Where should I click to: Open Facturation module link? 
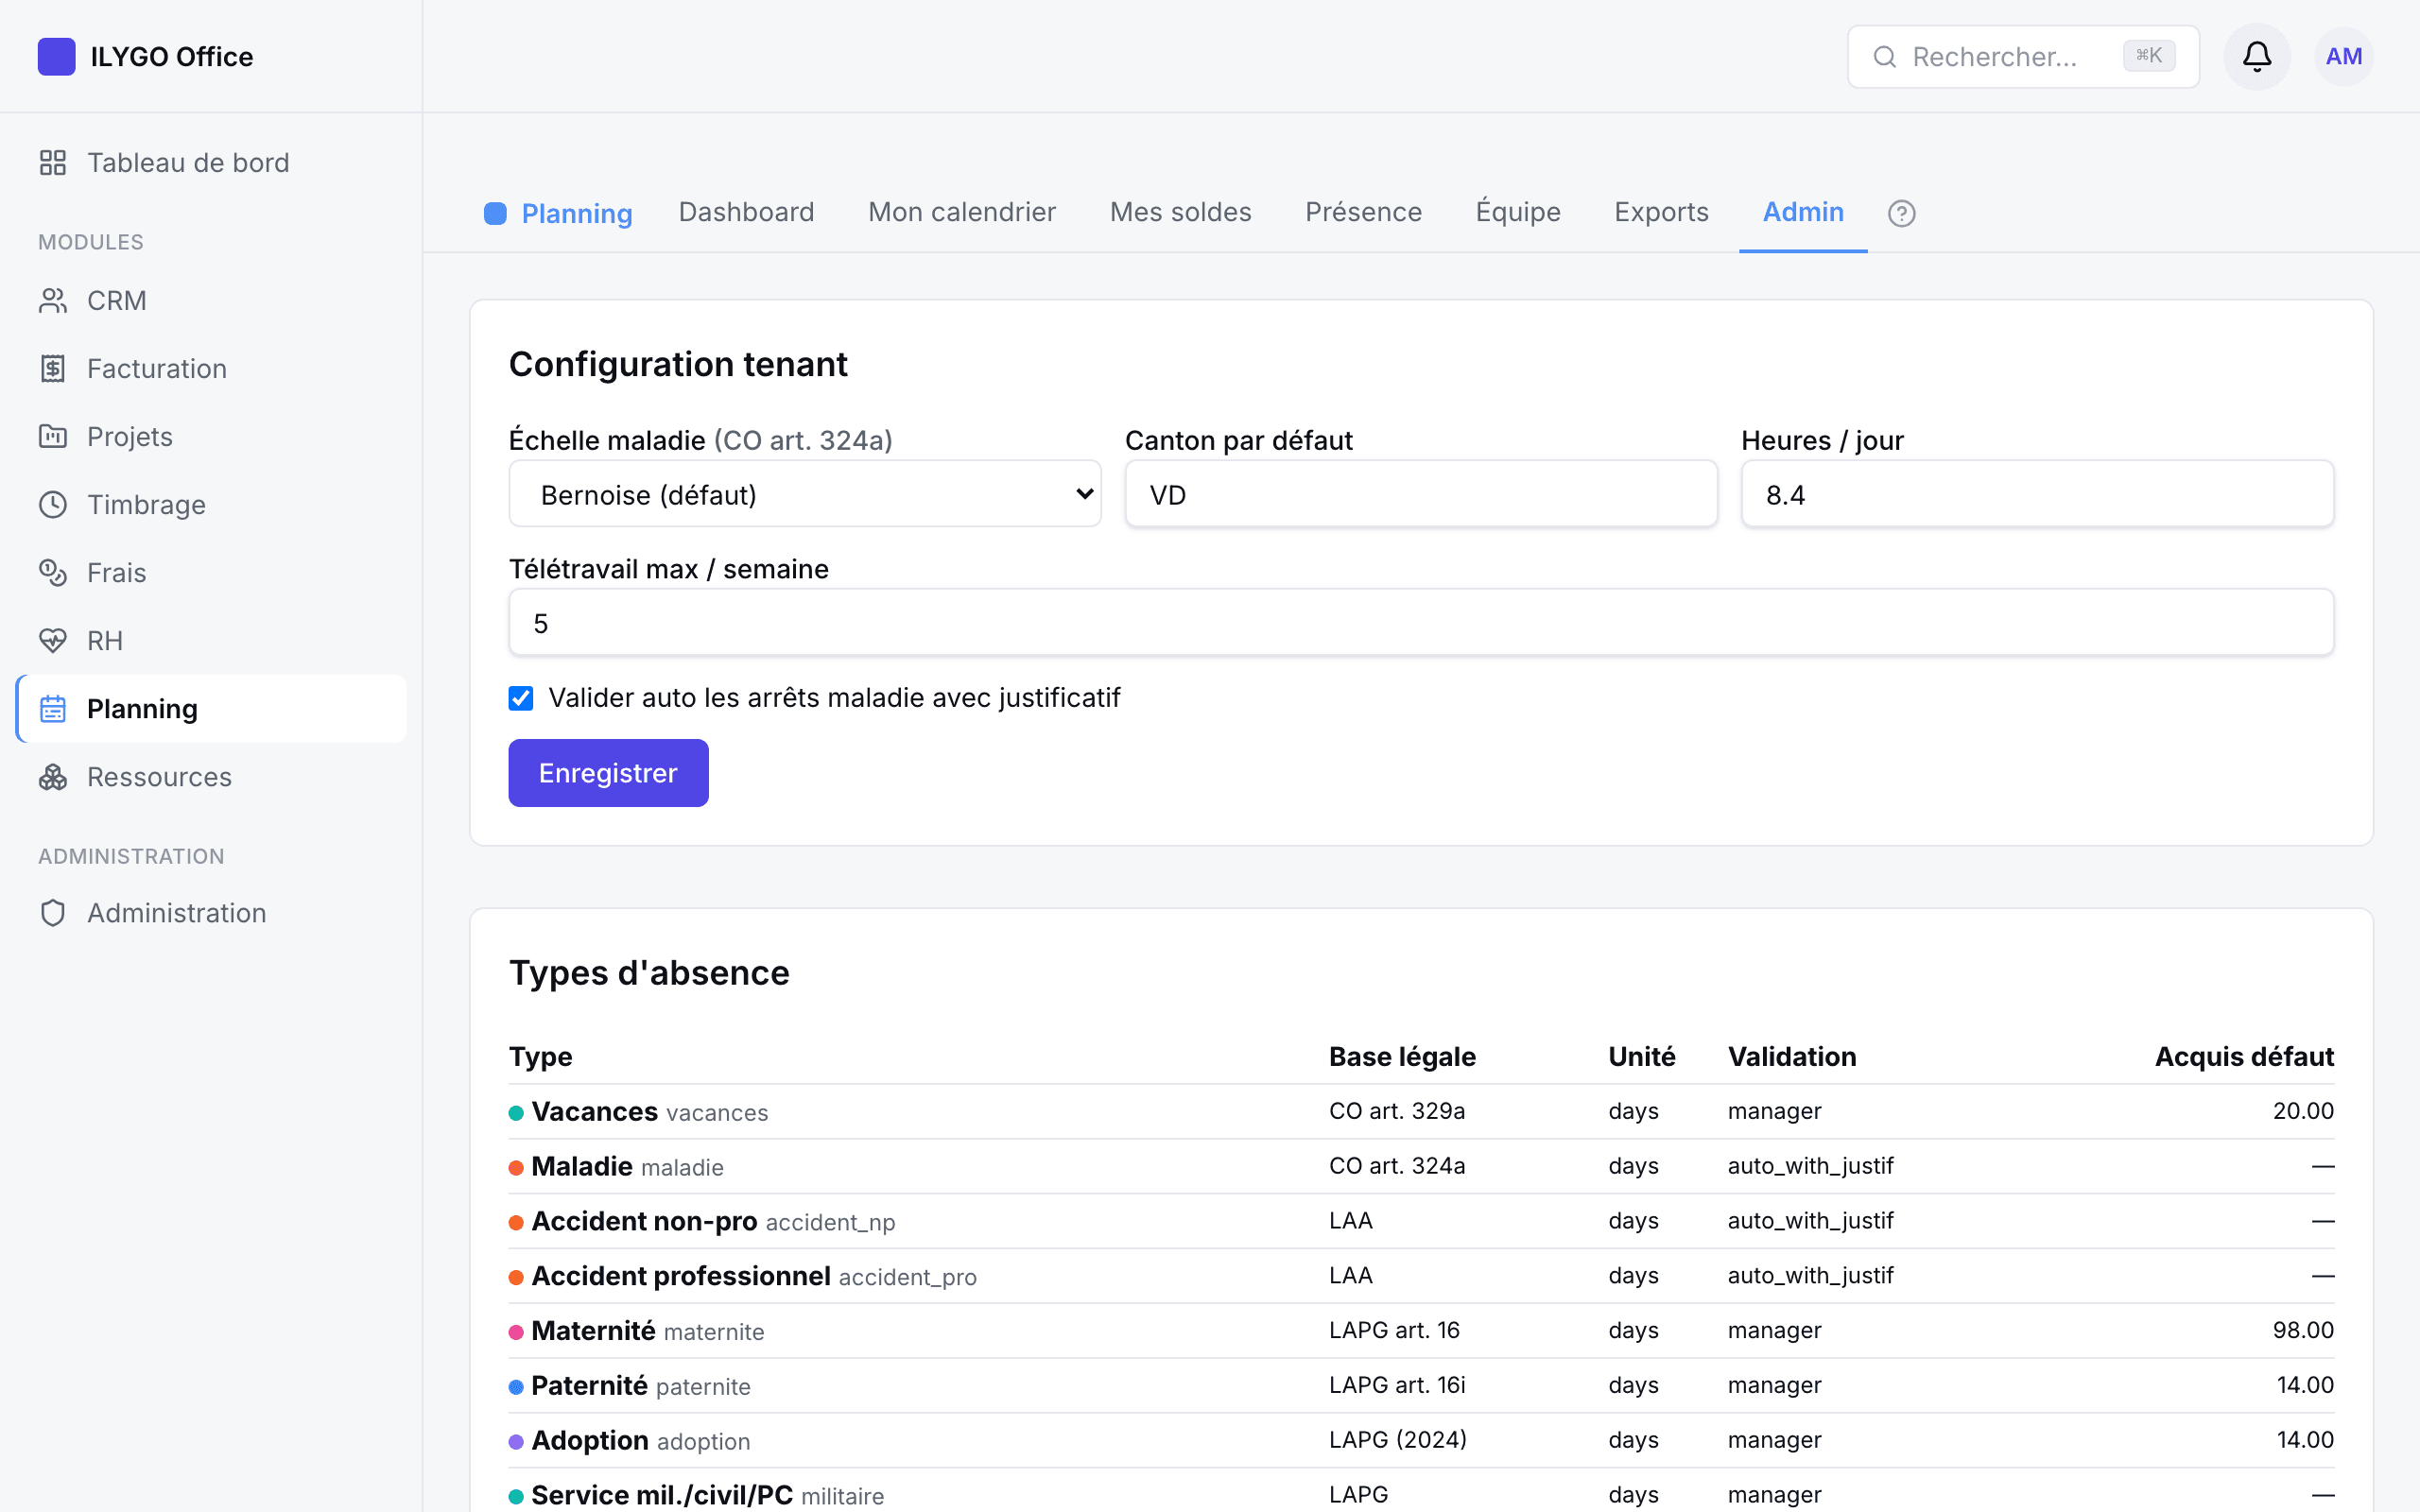[x=211, y=368]
